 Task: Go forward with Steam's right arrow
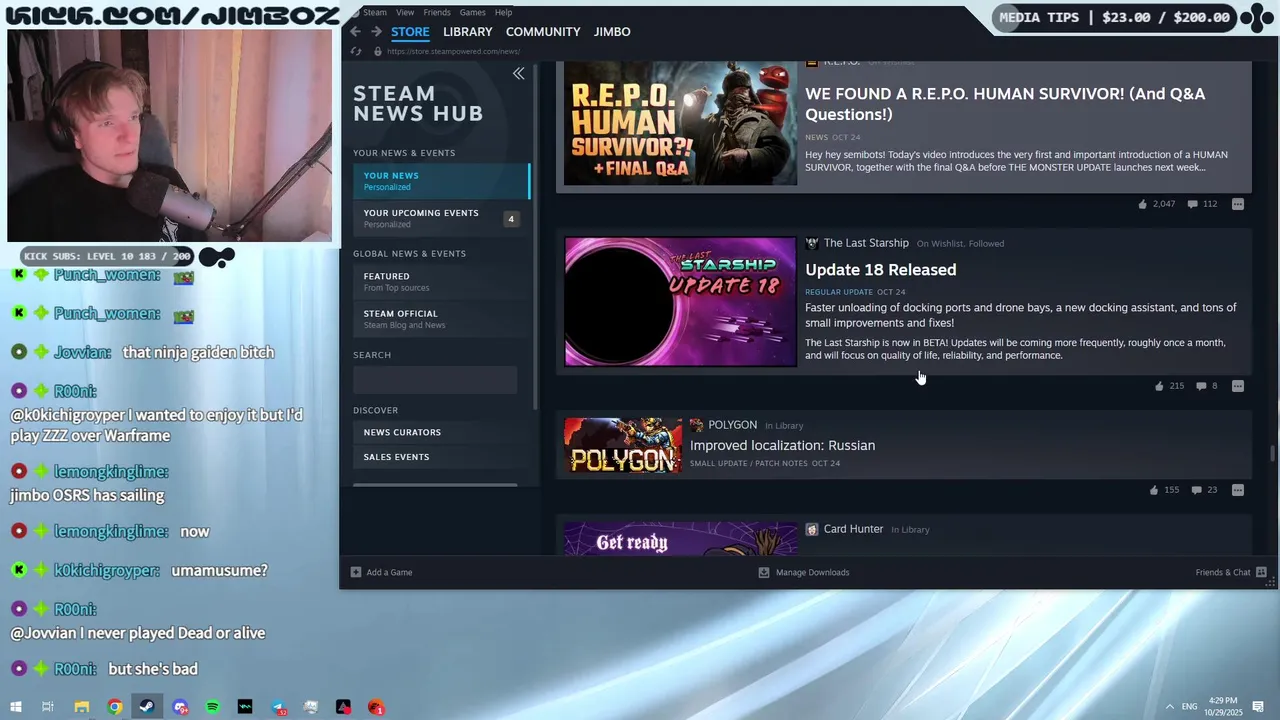click(x=376, y=32)
